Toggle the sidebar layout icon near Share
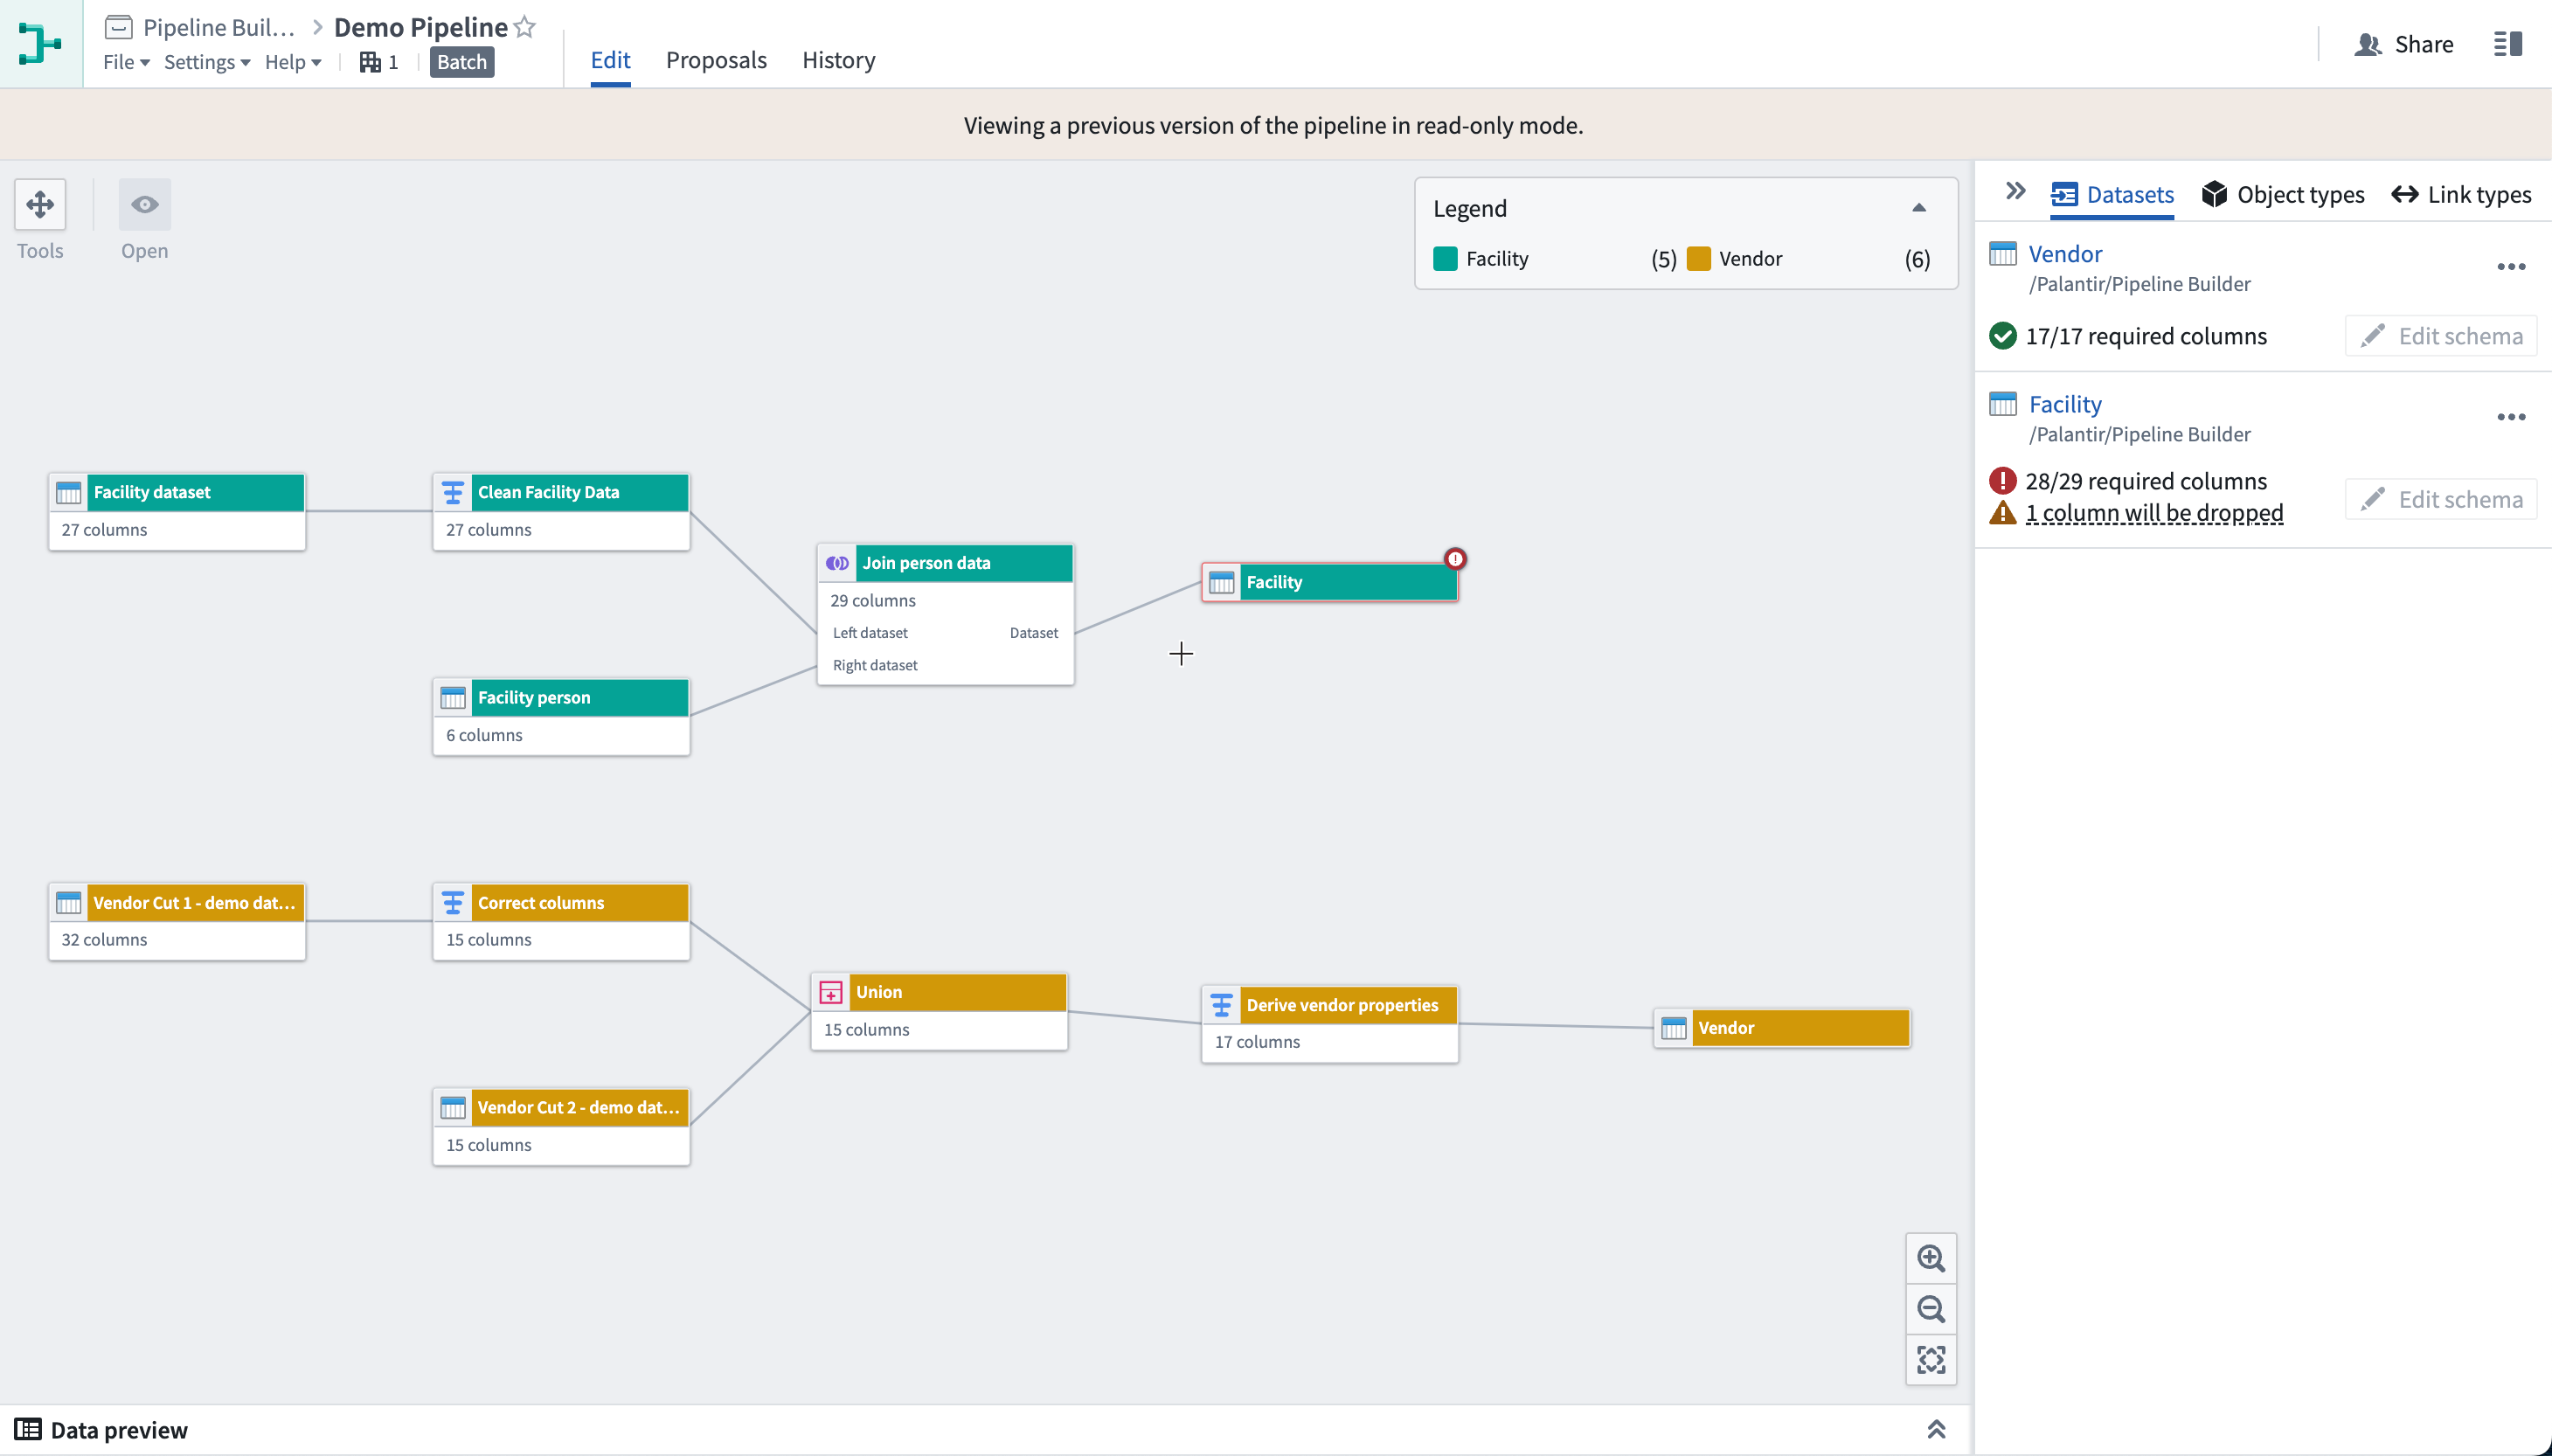 coord(2508,44)
